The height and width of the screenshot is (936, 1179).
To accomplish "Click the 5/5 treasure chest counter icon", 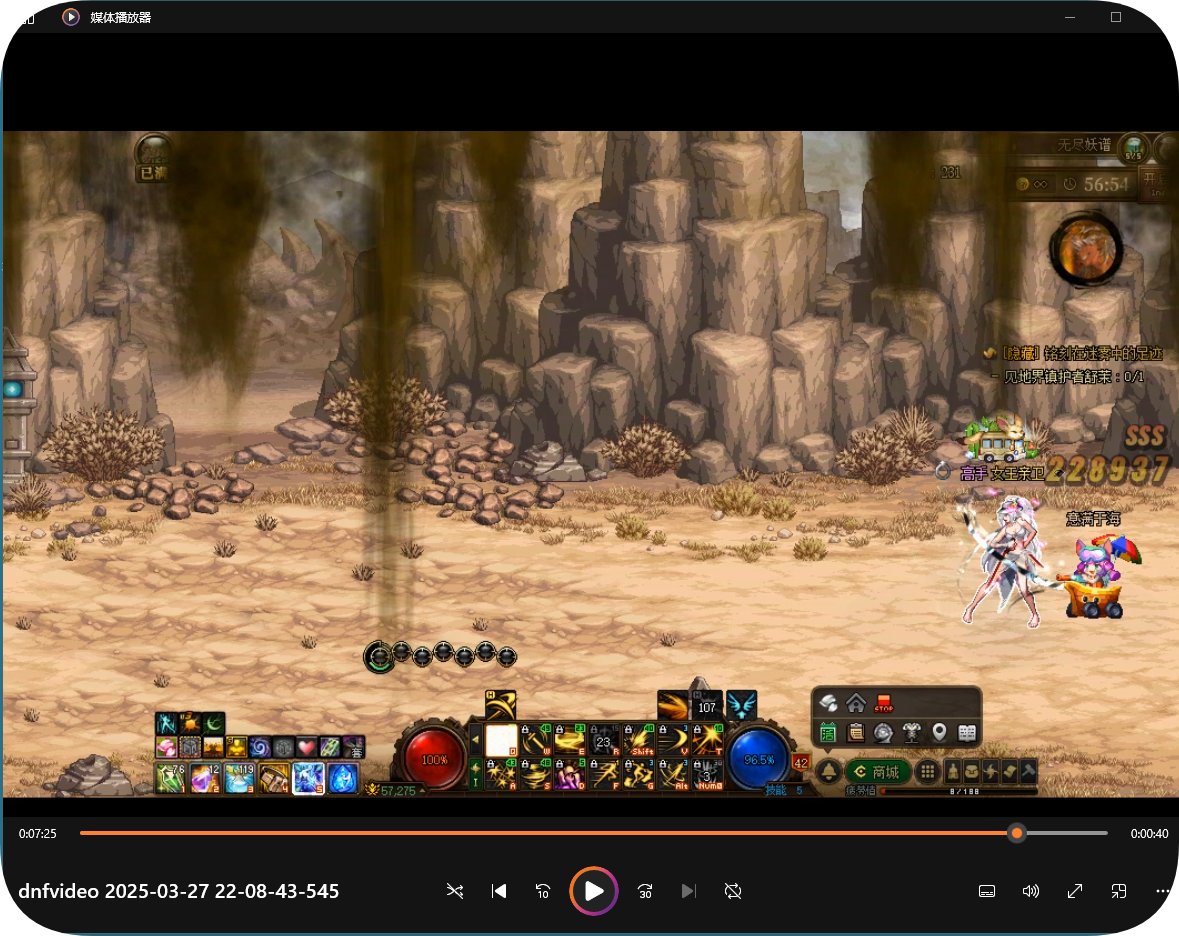I will tap(1132, 147).
